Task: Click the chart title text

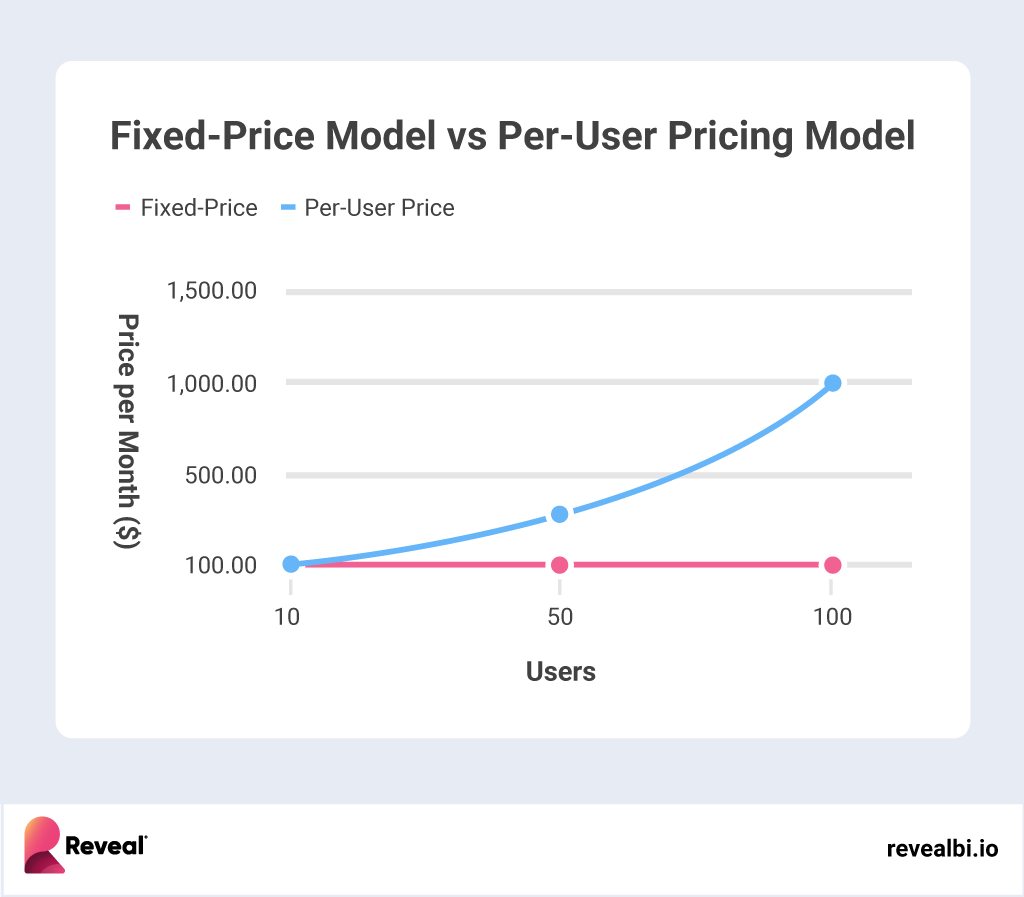Action: [x=512, y=137]
